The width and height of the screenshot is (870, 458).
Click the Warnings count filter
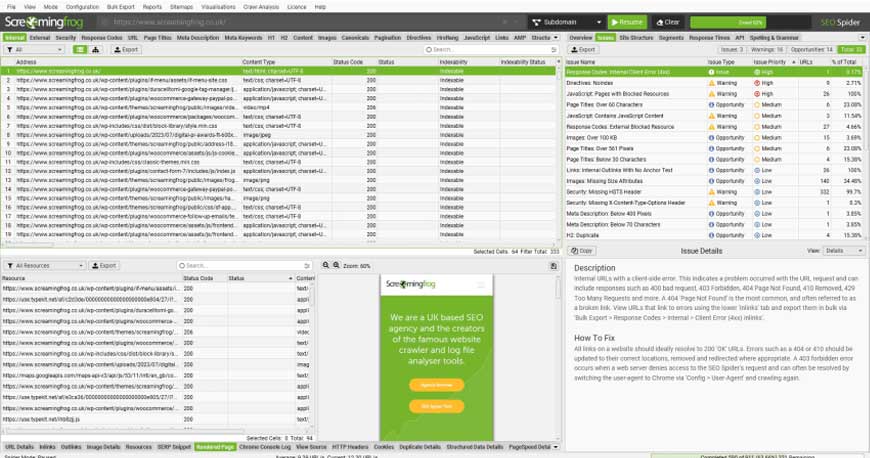click(x=766, y=49)
